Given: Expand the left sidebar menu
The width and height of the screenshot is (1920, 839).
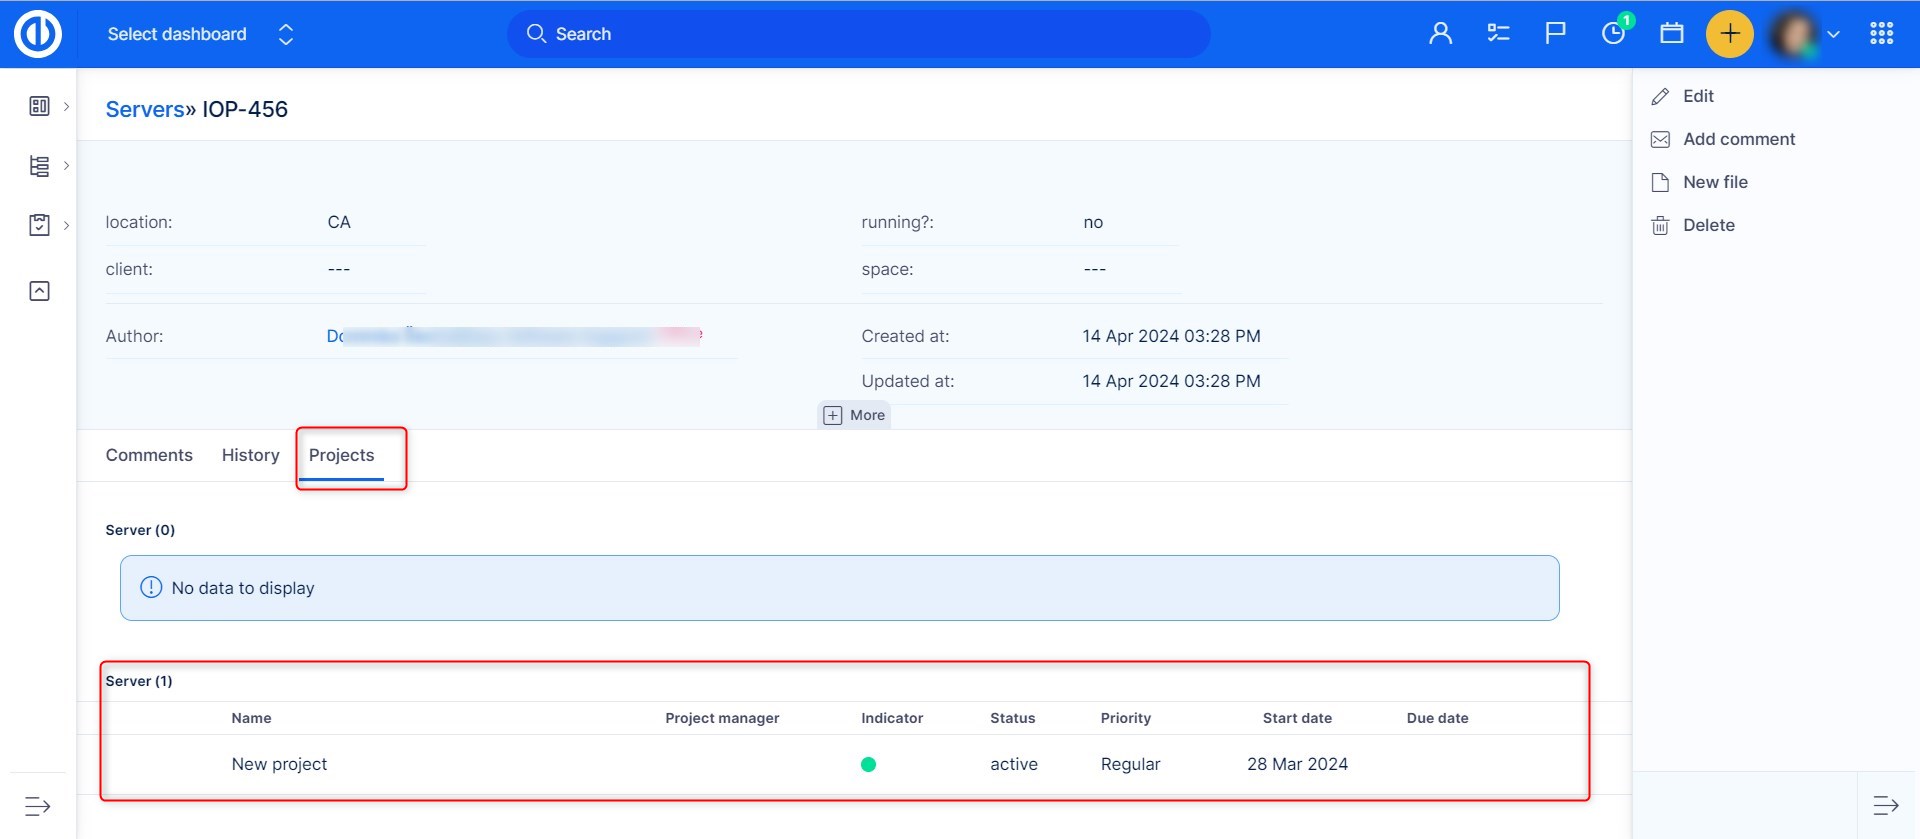Looking at the screenshot, I should click(38, 806).
